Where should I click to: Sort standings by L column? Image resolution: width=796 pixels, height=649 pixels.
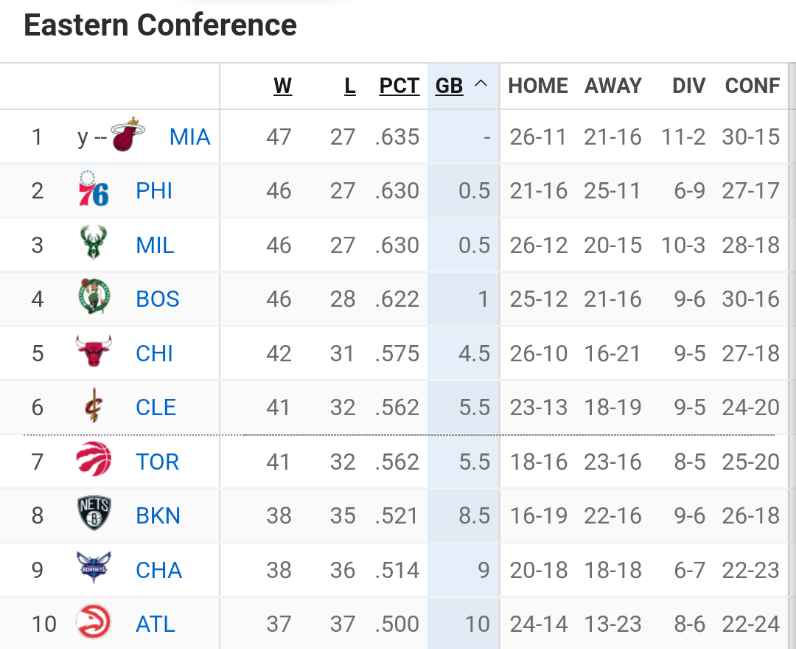(350, 86)
